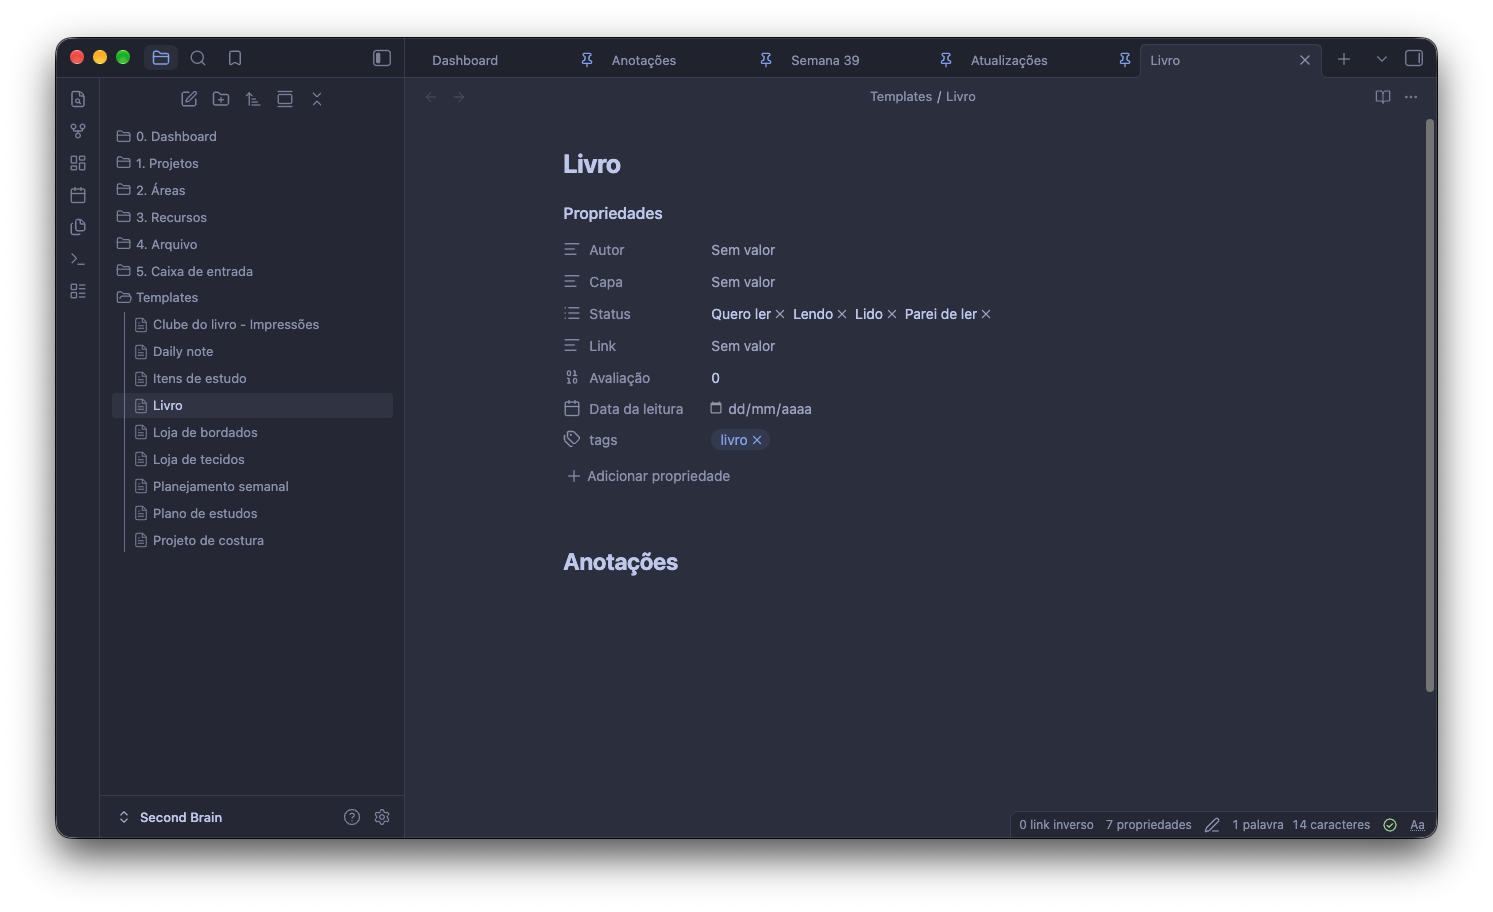Create a new note icon

tap(189, 99)
